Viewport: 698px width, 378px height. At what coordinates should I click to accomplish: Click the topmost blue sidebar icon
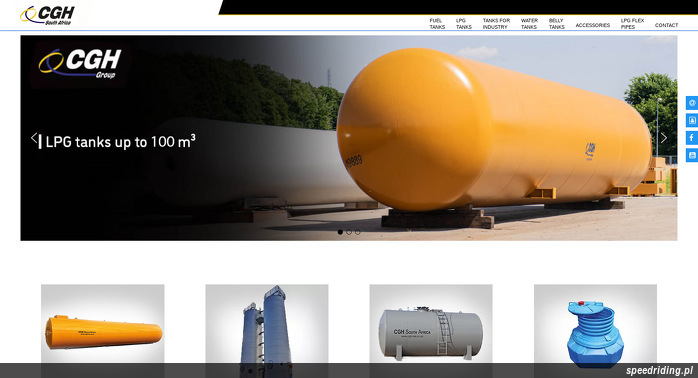coord(692,103)
